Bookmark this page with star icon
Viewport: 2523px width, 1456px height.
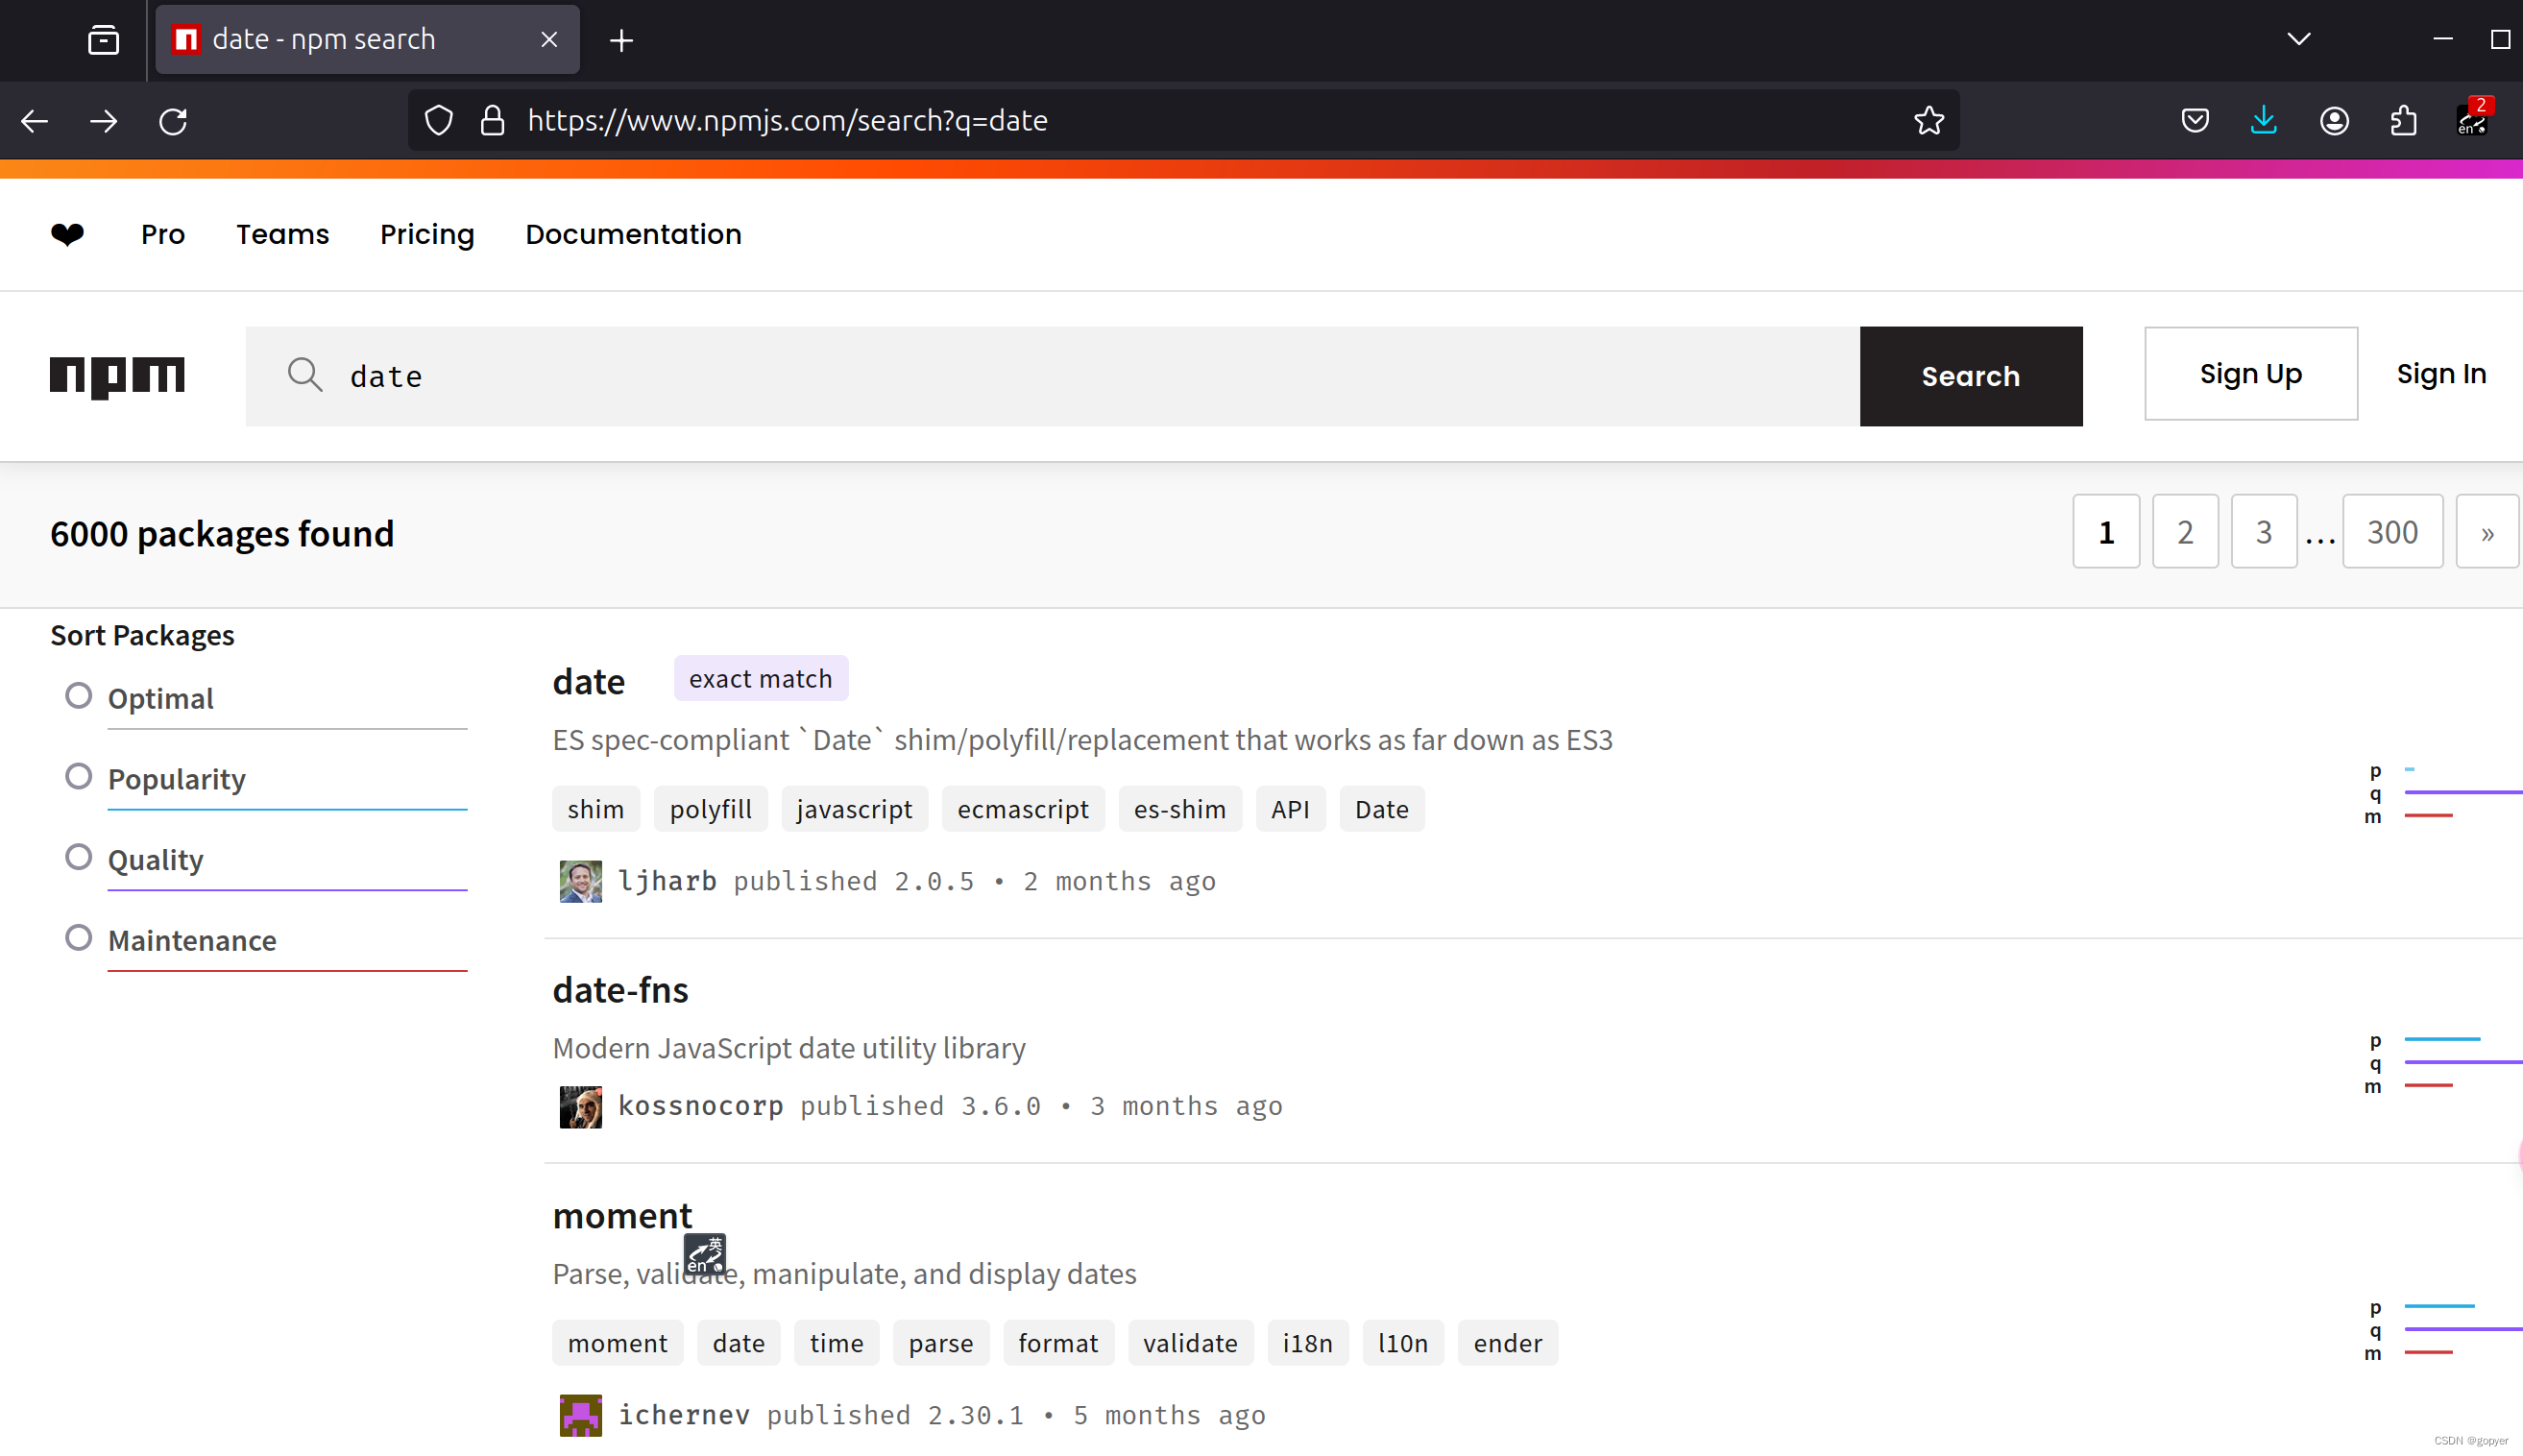(1928, 121)
